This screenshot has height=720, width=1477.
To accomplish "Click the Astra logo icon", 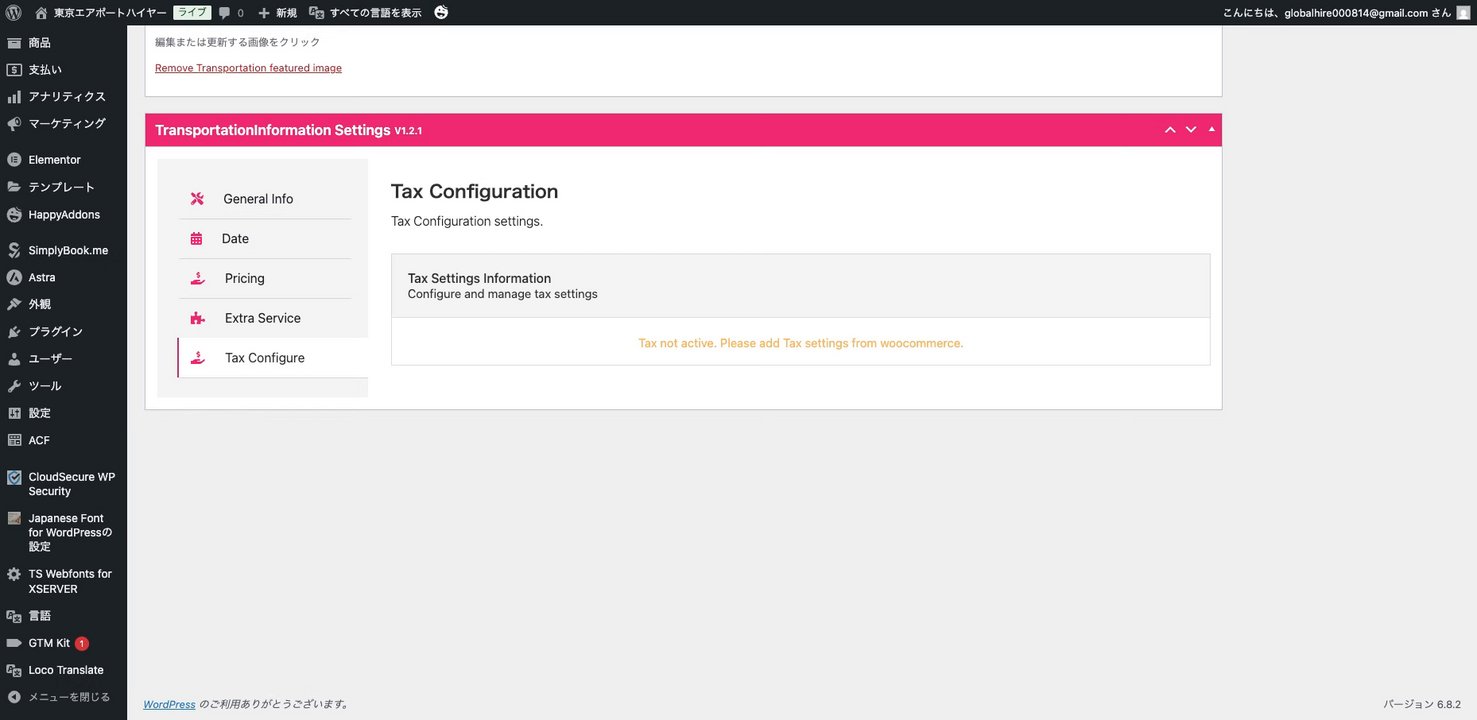I will pos(14,277).
